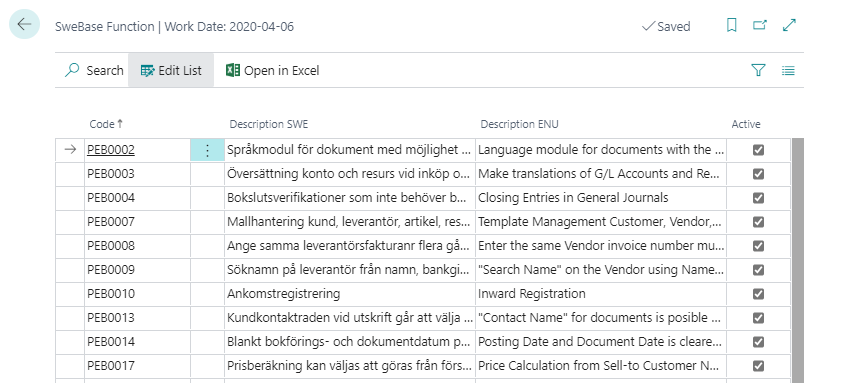Uncheck Active for PEB0008
Image resolution: width=859 pixels, height=383 pixels.
click(x=758, y=246)
